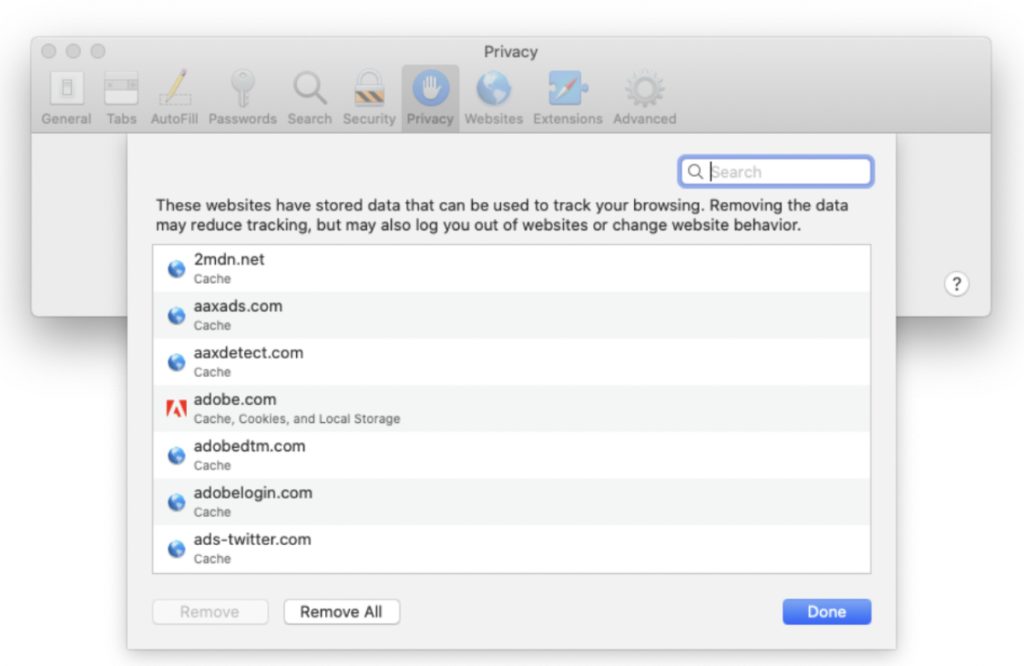Open the Security padlock icon
The width and height of the screenshot is (1024, 666).
(369, 88)
